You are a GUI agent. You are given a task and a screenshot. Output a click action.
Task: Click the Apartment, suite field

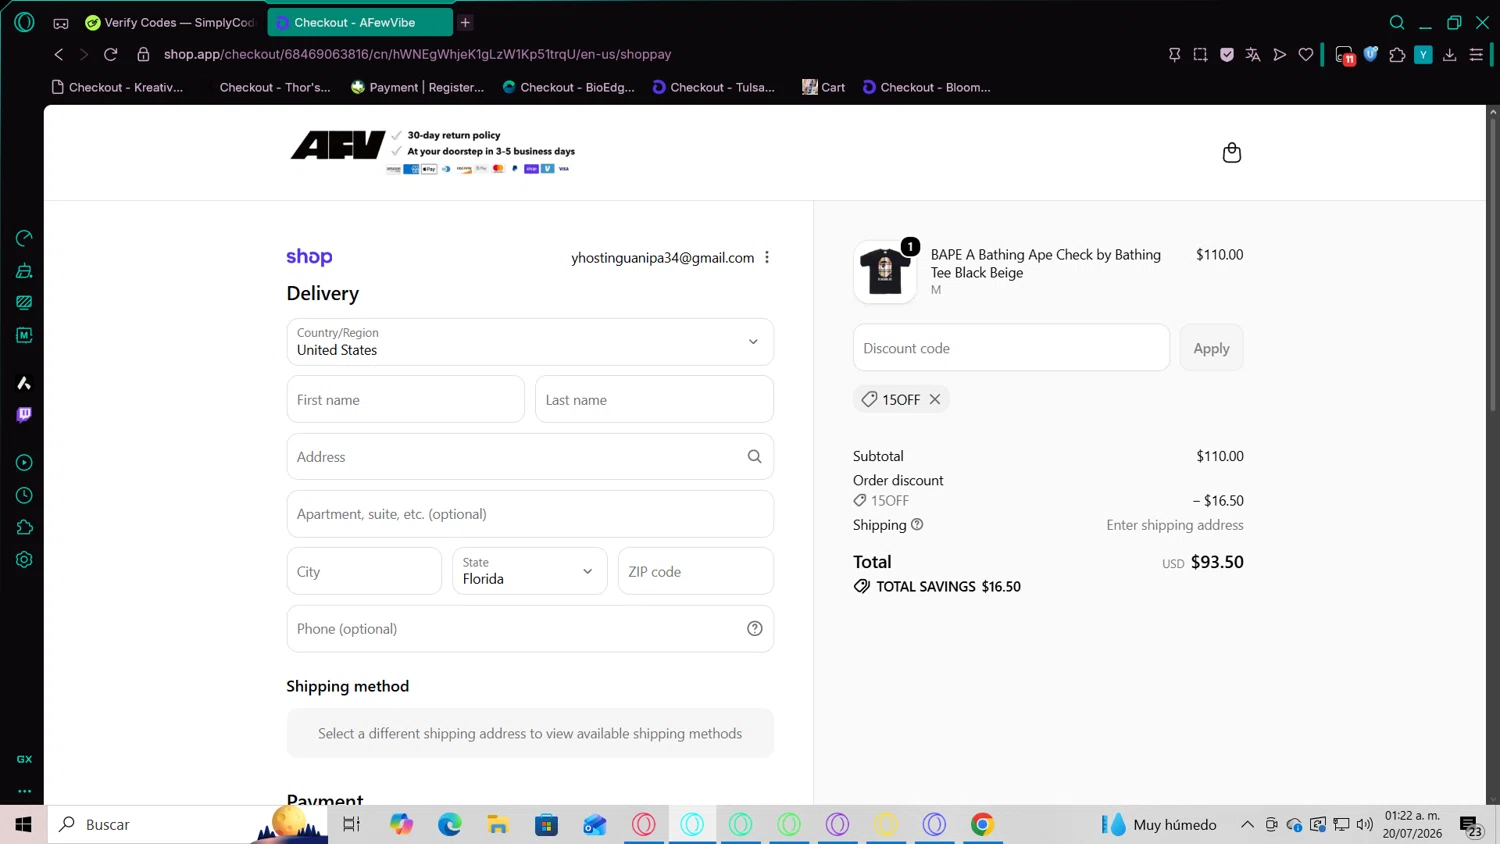[530, 514]
